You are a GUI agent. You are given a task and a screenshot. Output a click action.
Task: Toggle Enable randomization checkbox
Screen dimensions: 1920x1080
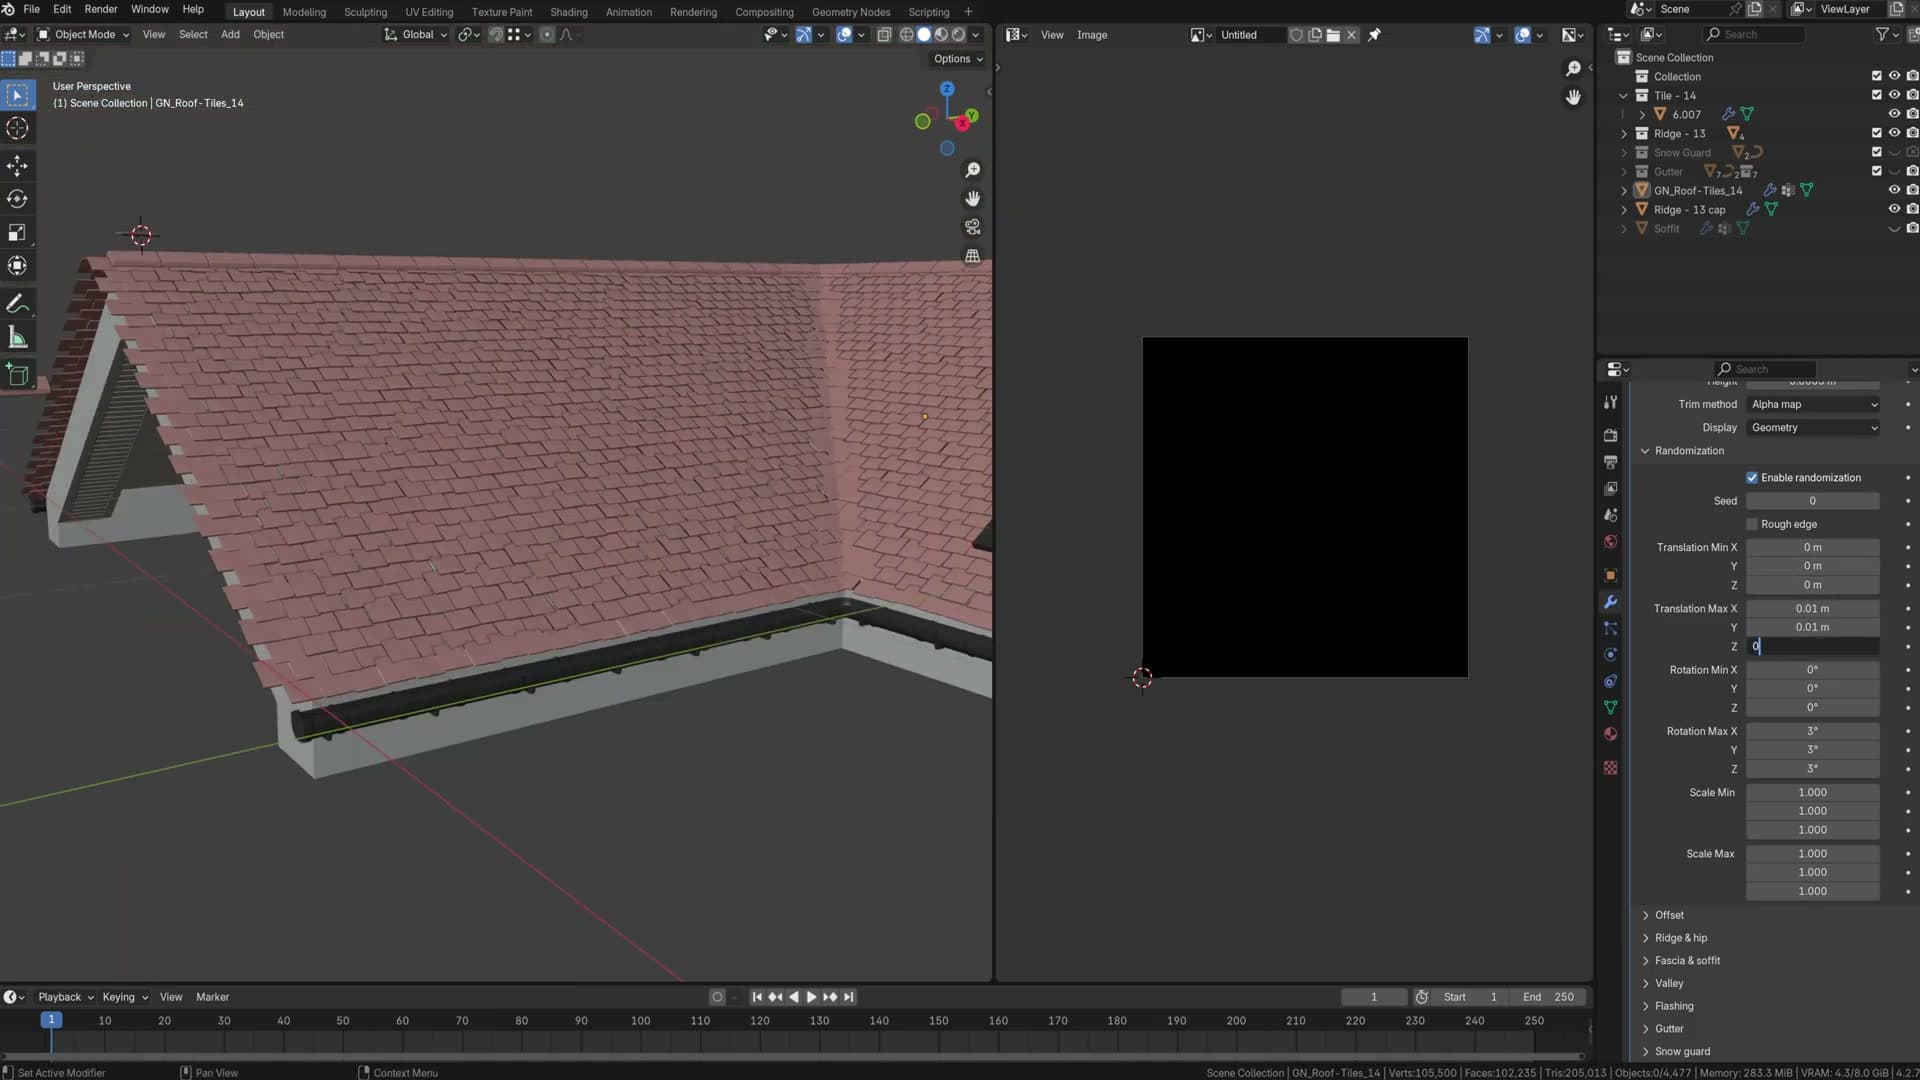coord(1752,478)
